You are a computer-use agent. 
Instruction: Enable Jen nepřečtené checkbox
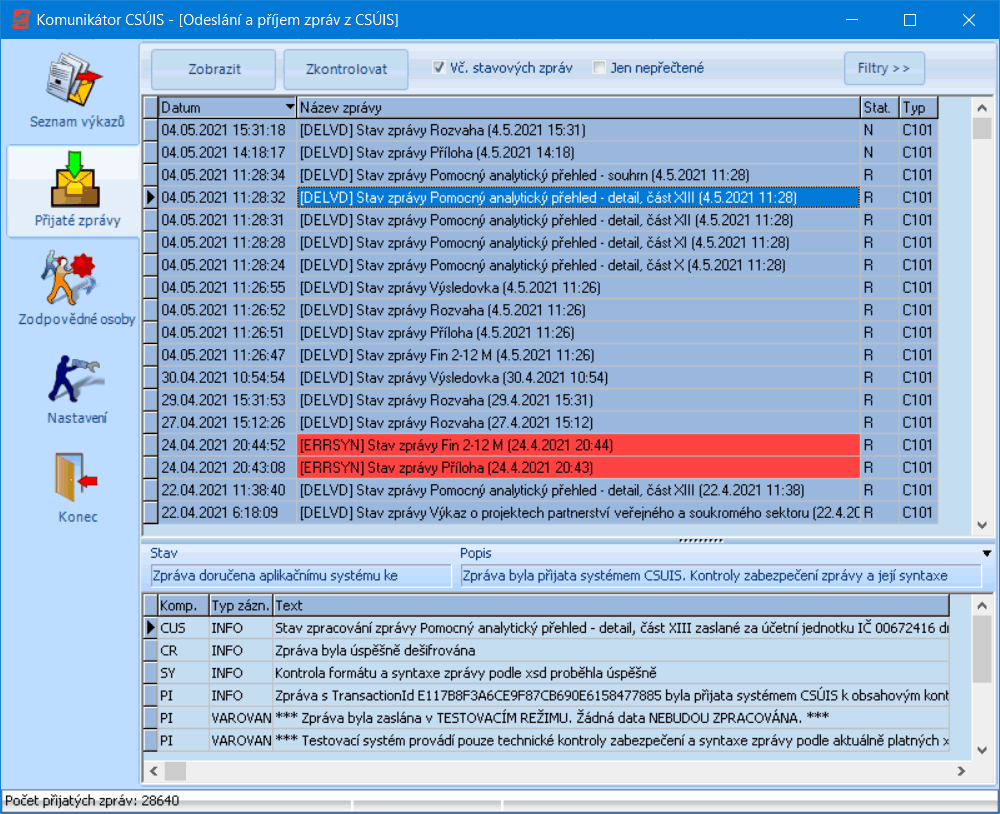click(599, 68)
